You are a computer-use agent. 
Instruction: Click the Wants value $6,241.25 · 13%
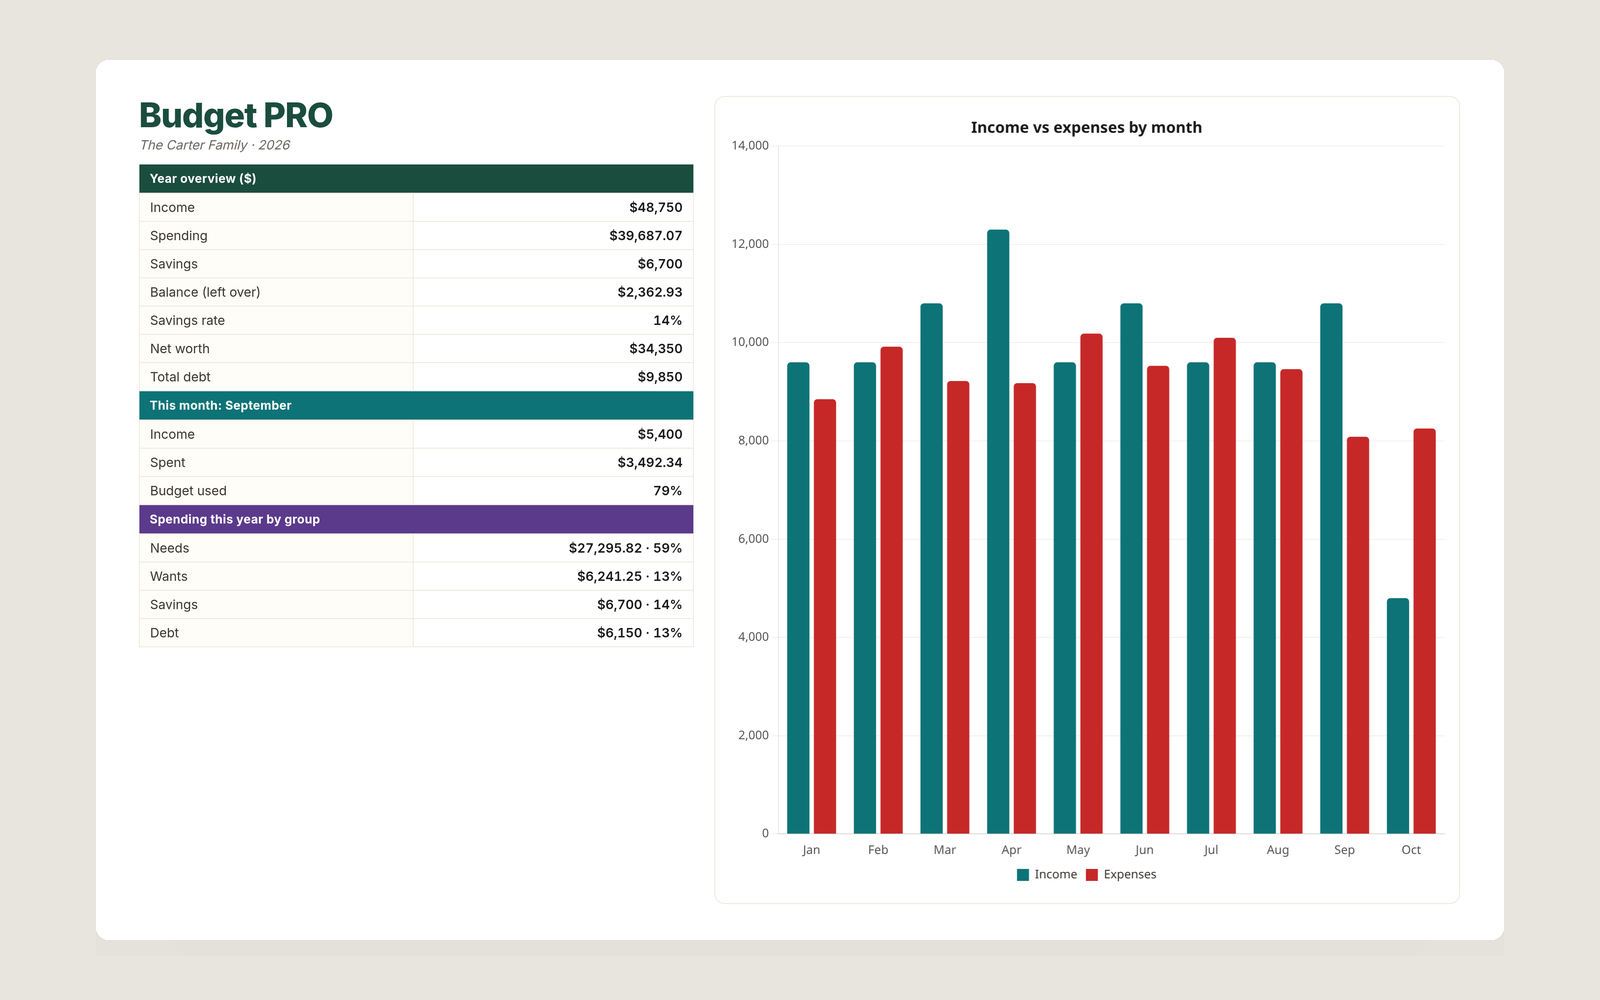[629, 576]
